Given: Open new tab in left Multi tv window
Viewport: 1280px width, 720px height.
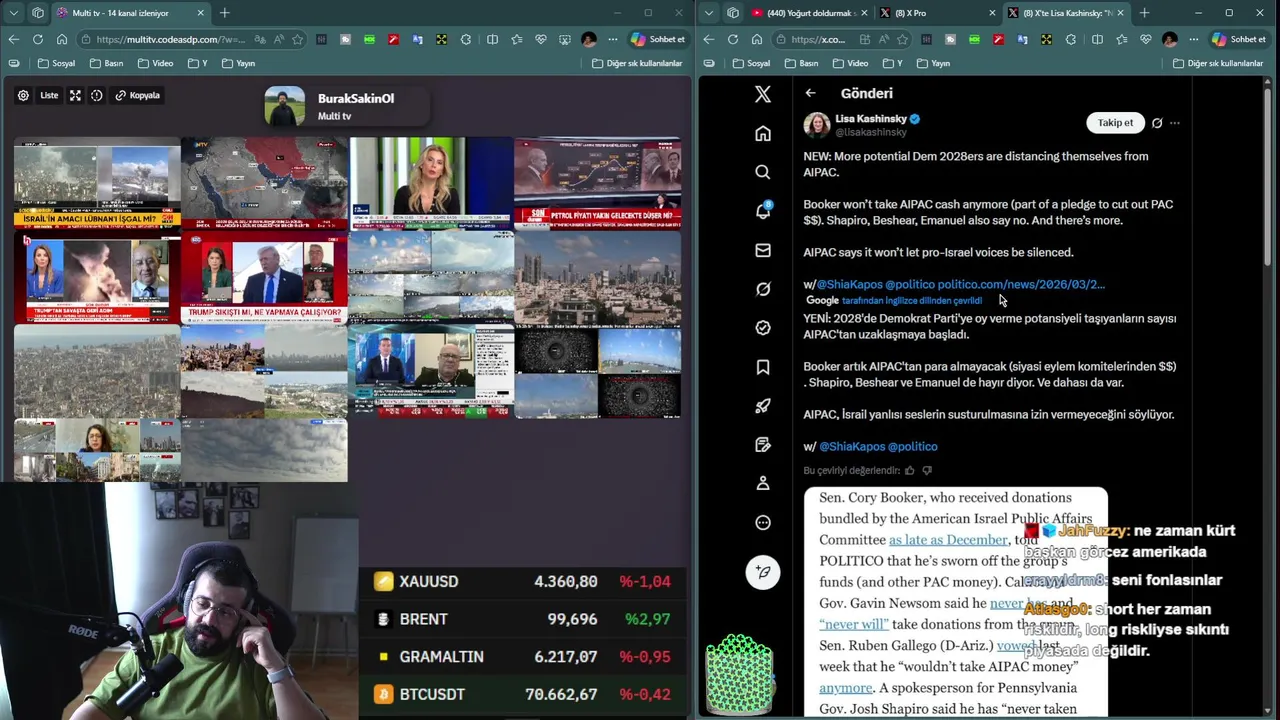Looking at the screenshot, I should (224, 13).
